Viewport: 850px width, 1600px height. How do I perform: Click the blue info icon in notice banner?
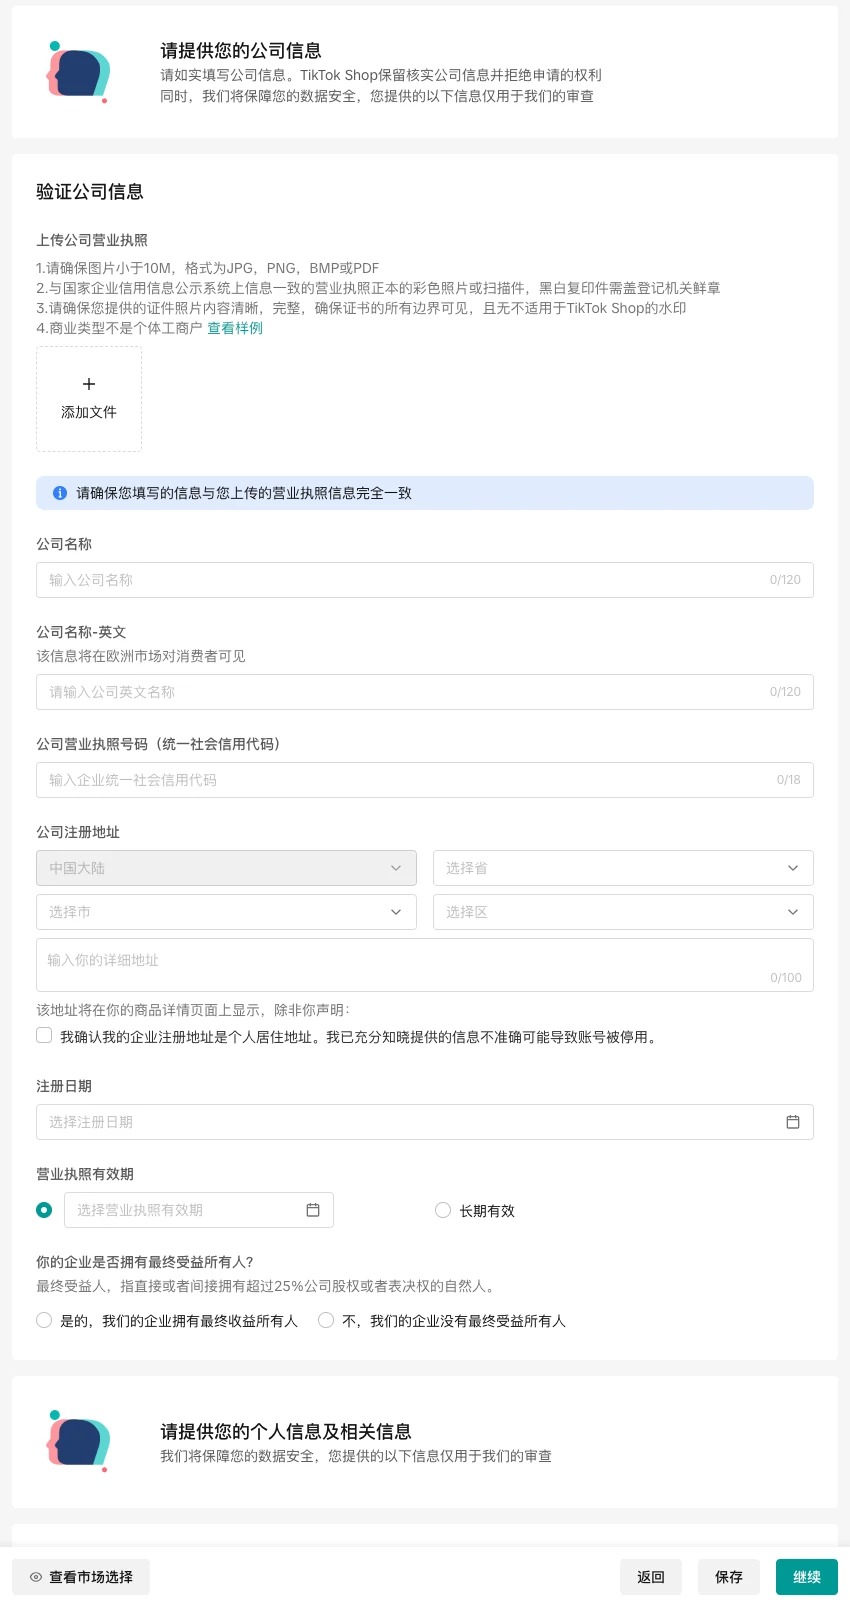pos(60,493)
